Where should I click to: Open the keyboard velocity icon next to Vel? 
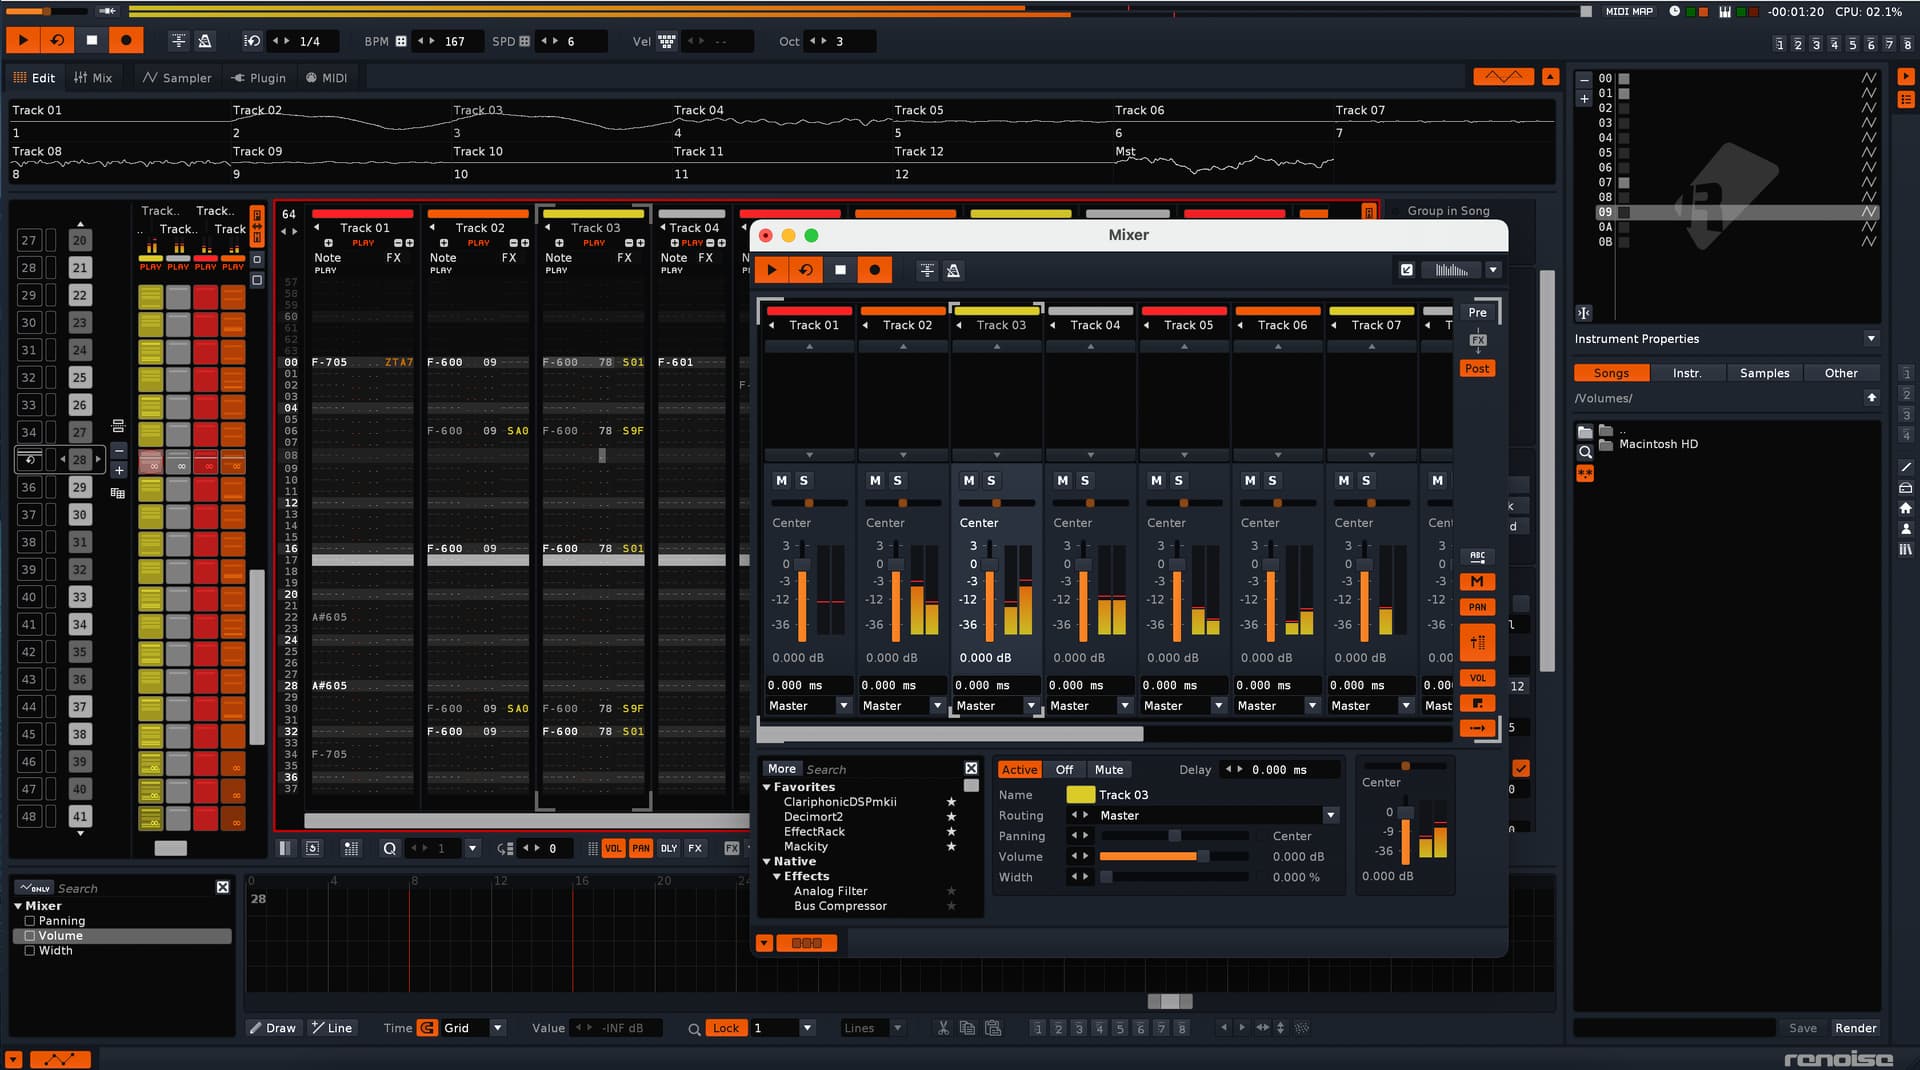tap(667, 41)
